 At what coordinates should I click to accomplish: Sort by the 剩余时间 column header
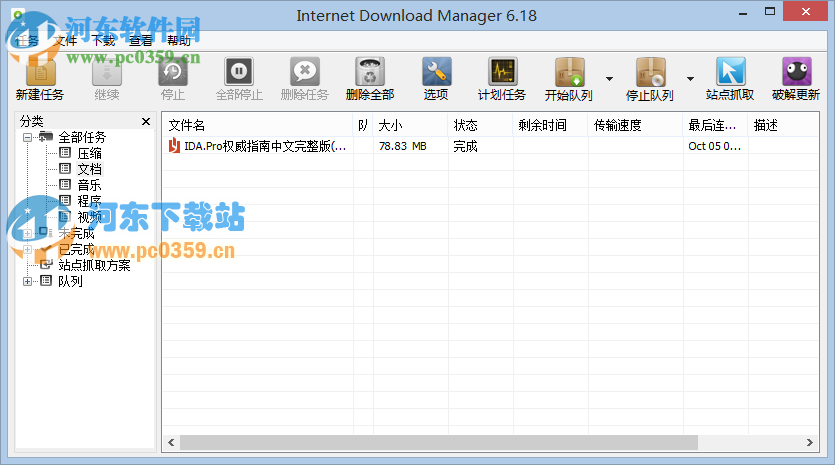coord(551,125)
